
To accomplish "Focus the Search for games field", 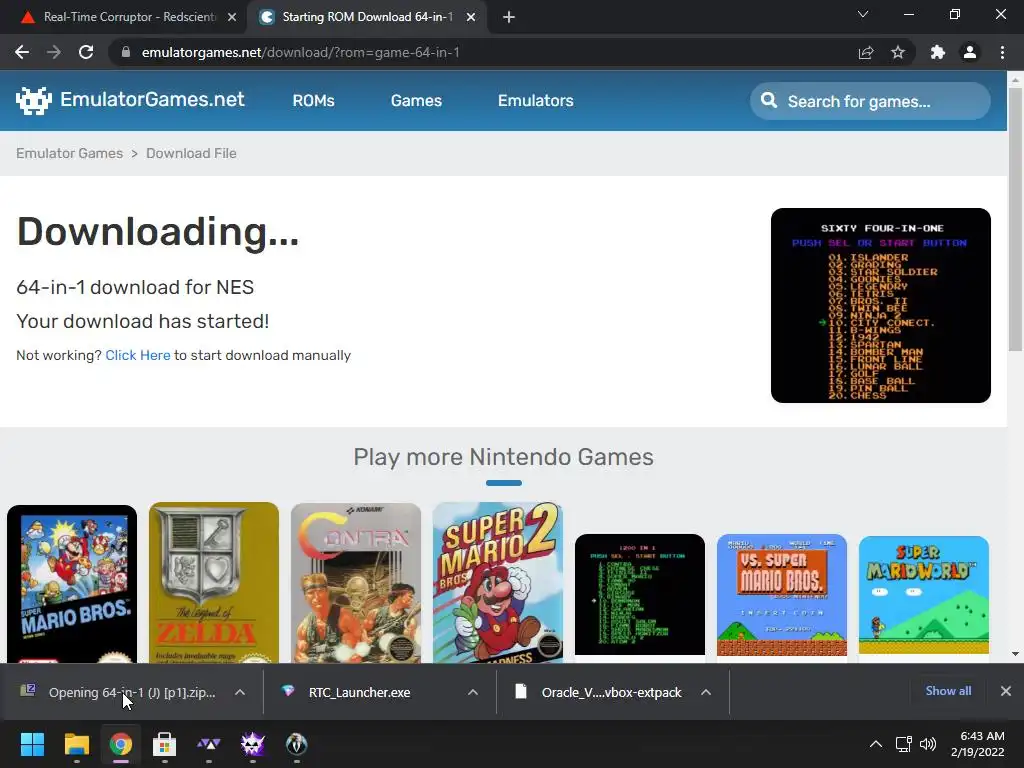I will (870, 101).
